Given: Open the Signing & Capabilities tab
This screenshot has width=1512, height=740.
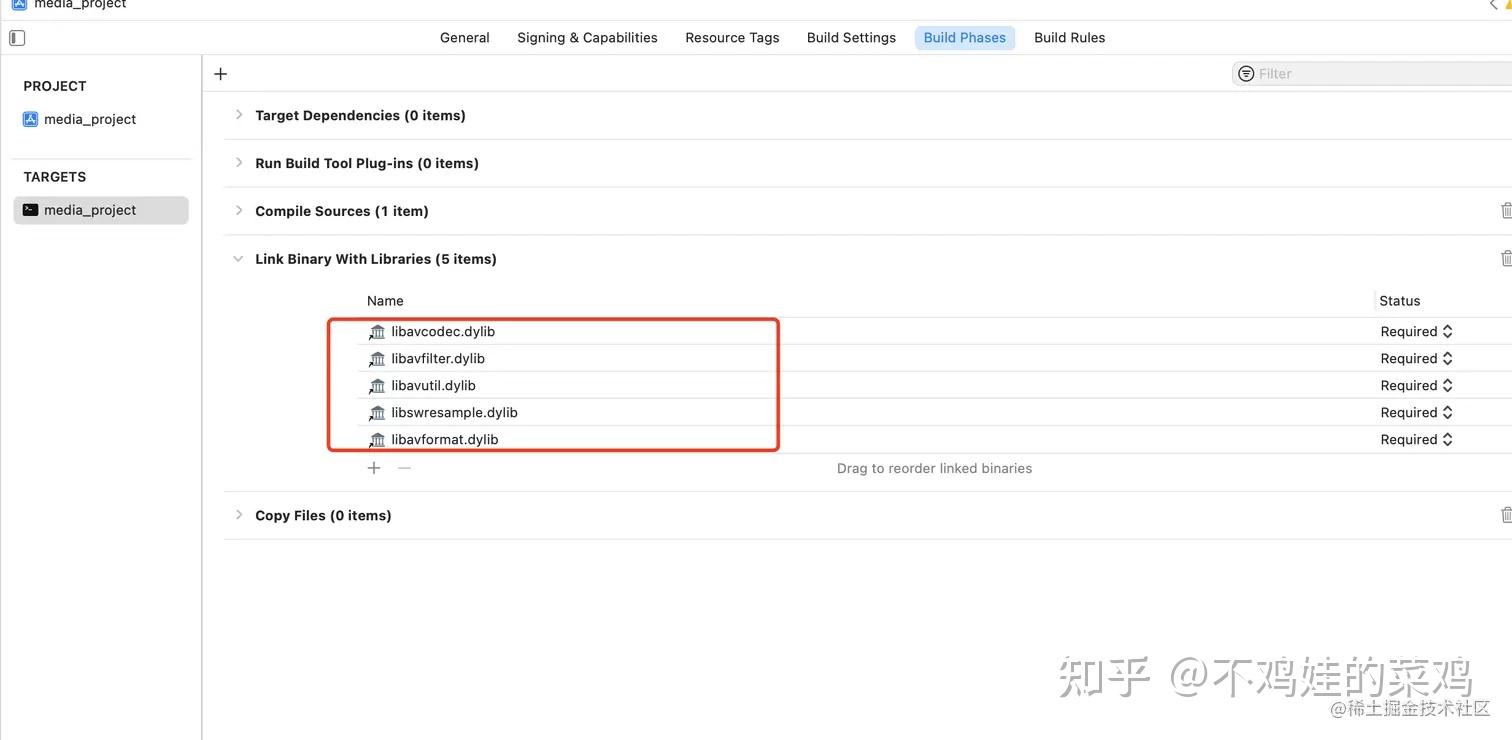Looking at the screenshot, I should [587, 37].
